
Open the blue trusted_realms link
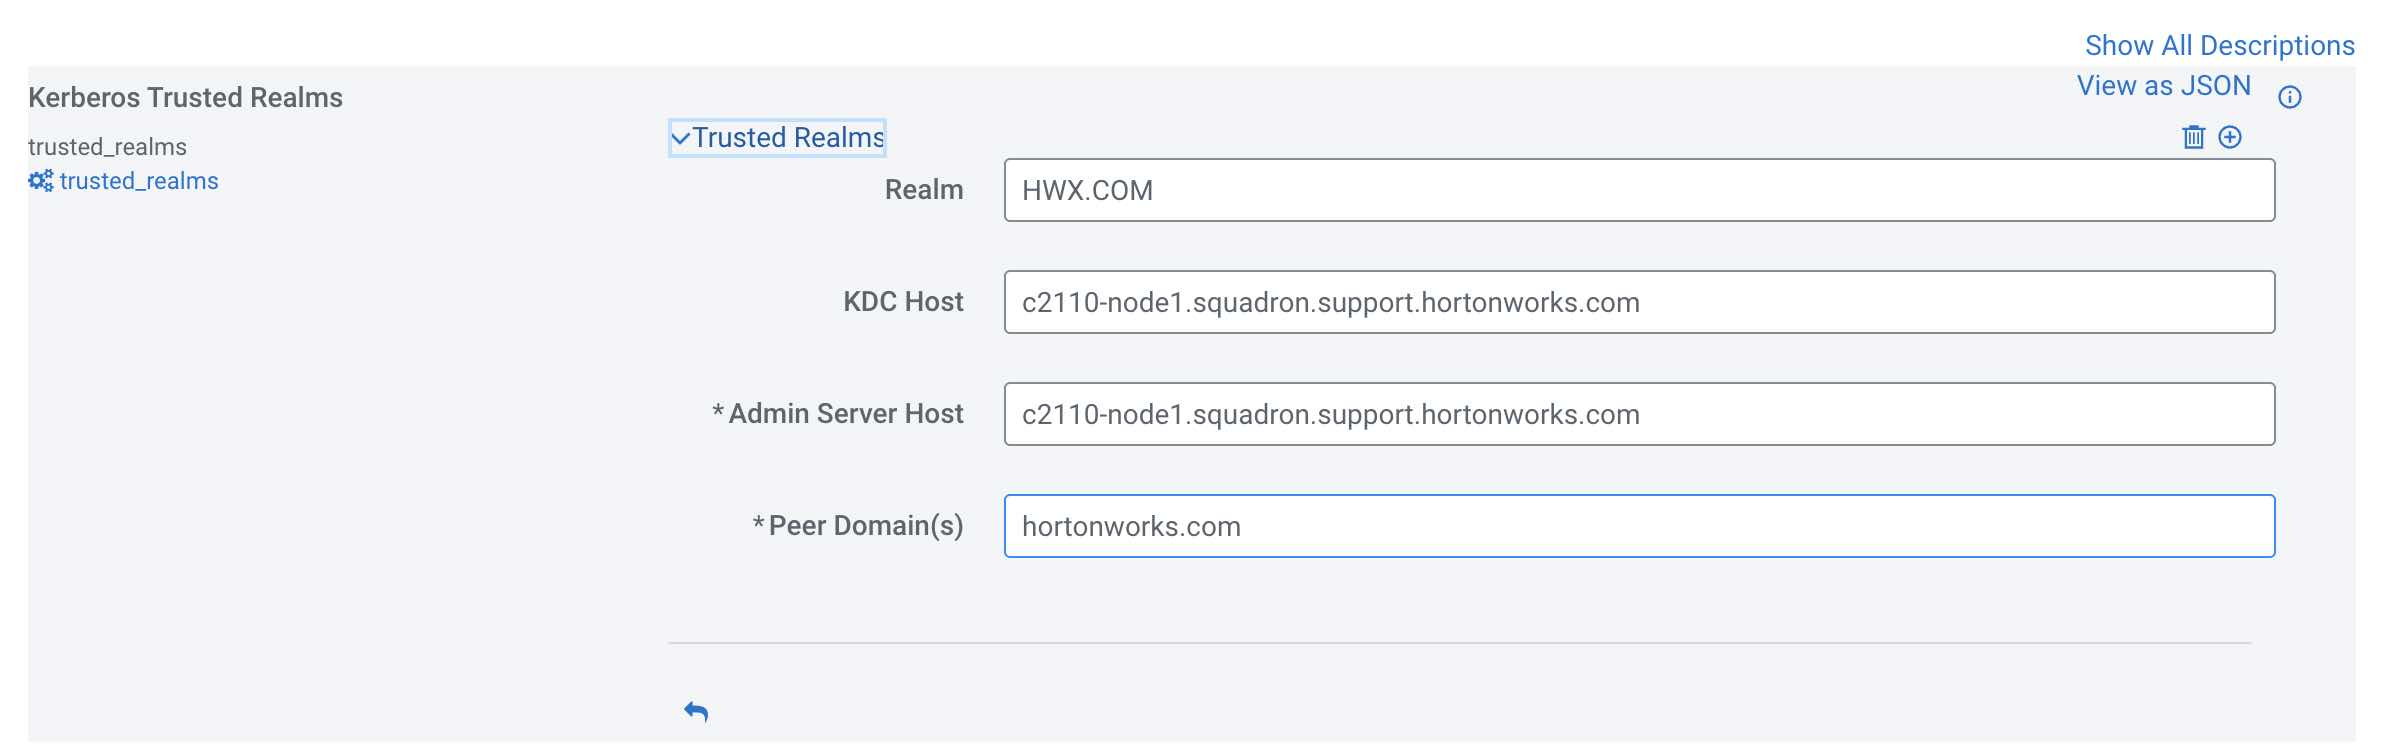[139, 181]
